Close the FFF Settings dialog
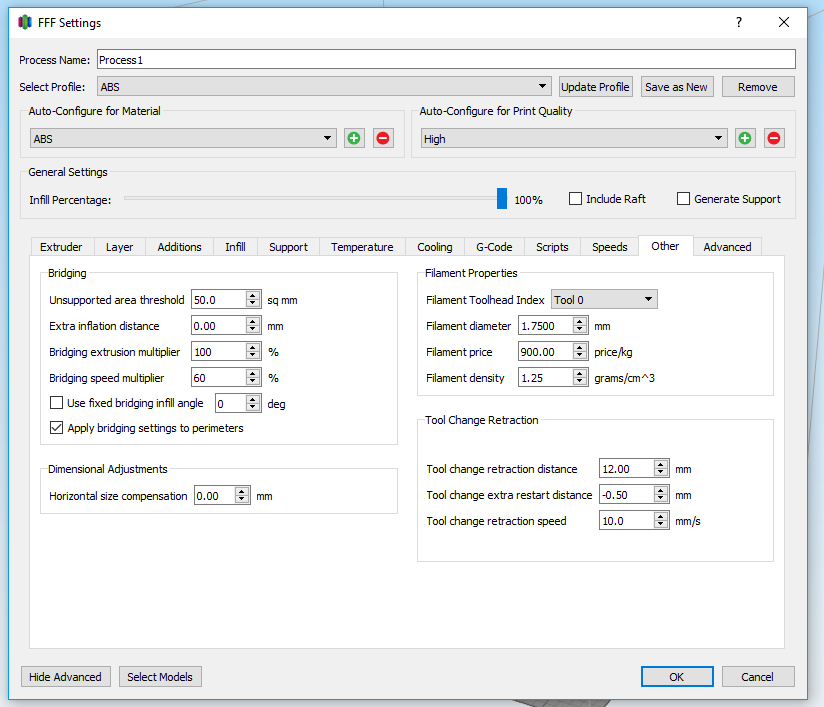Viewport: 824px width, 707px height. 784,22
